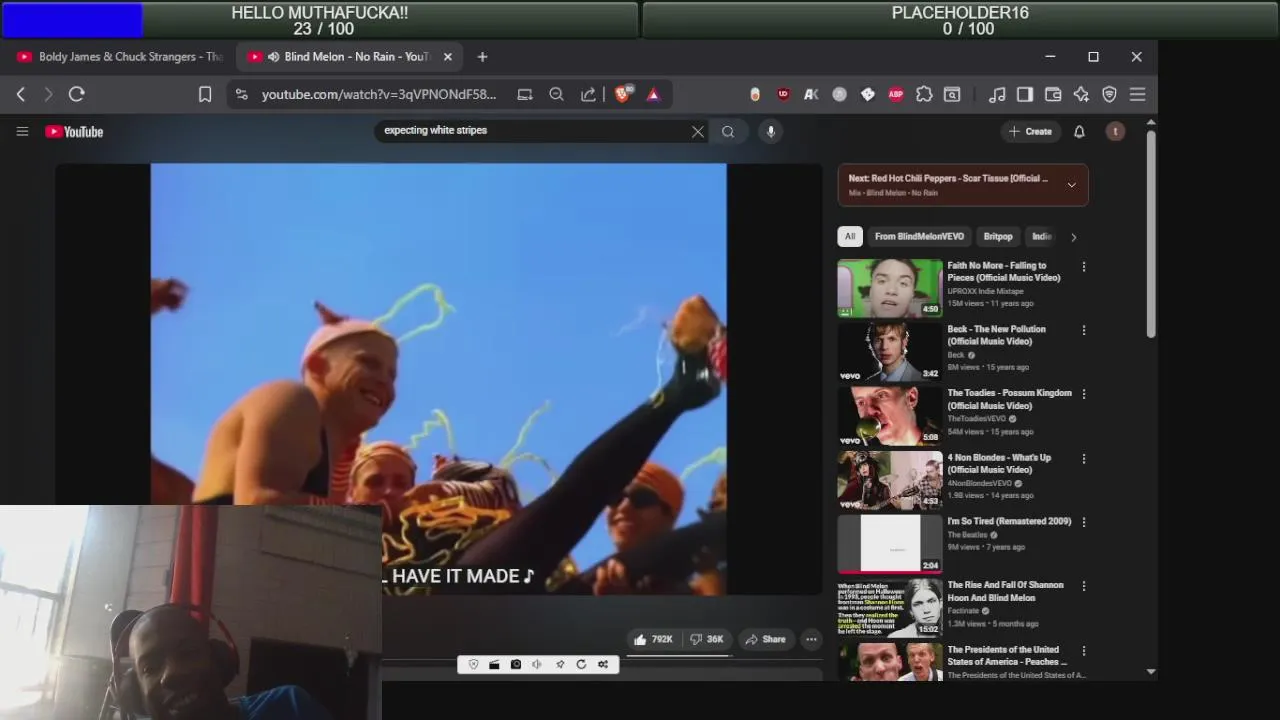Like the video (792K)
Image resolution: width=1280 pixels, height=720 pixels.
point(653,639)
